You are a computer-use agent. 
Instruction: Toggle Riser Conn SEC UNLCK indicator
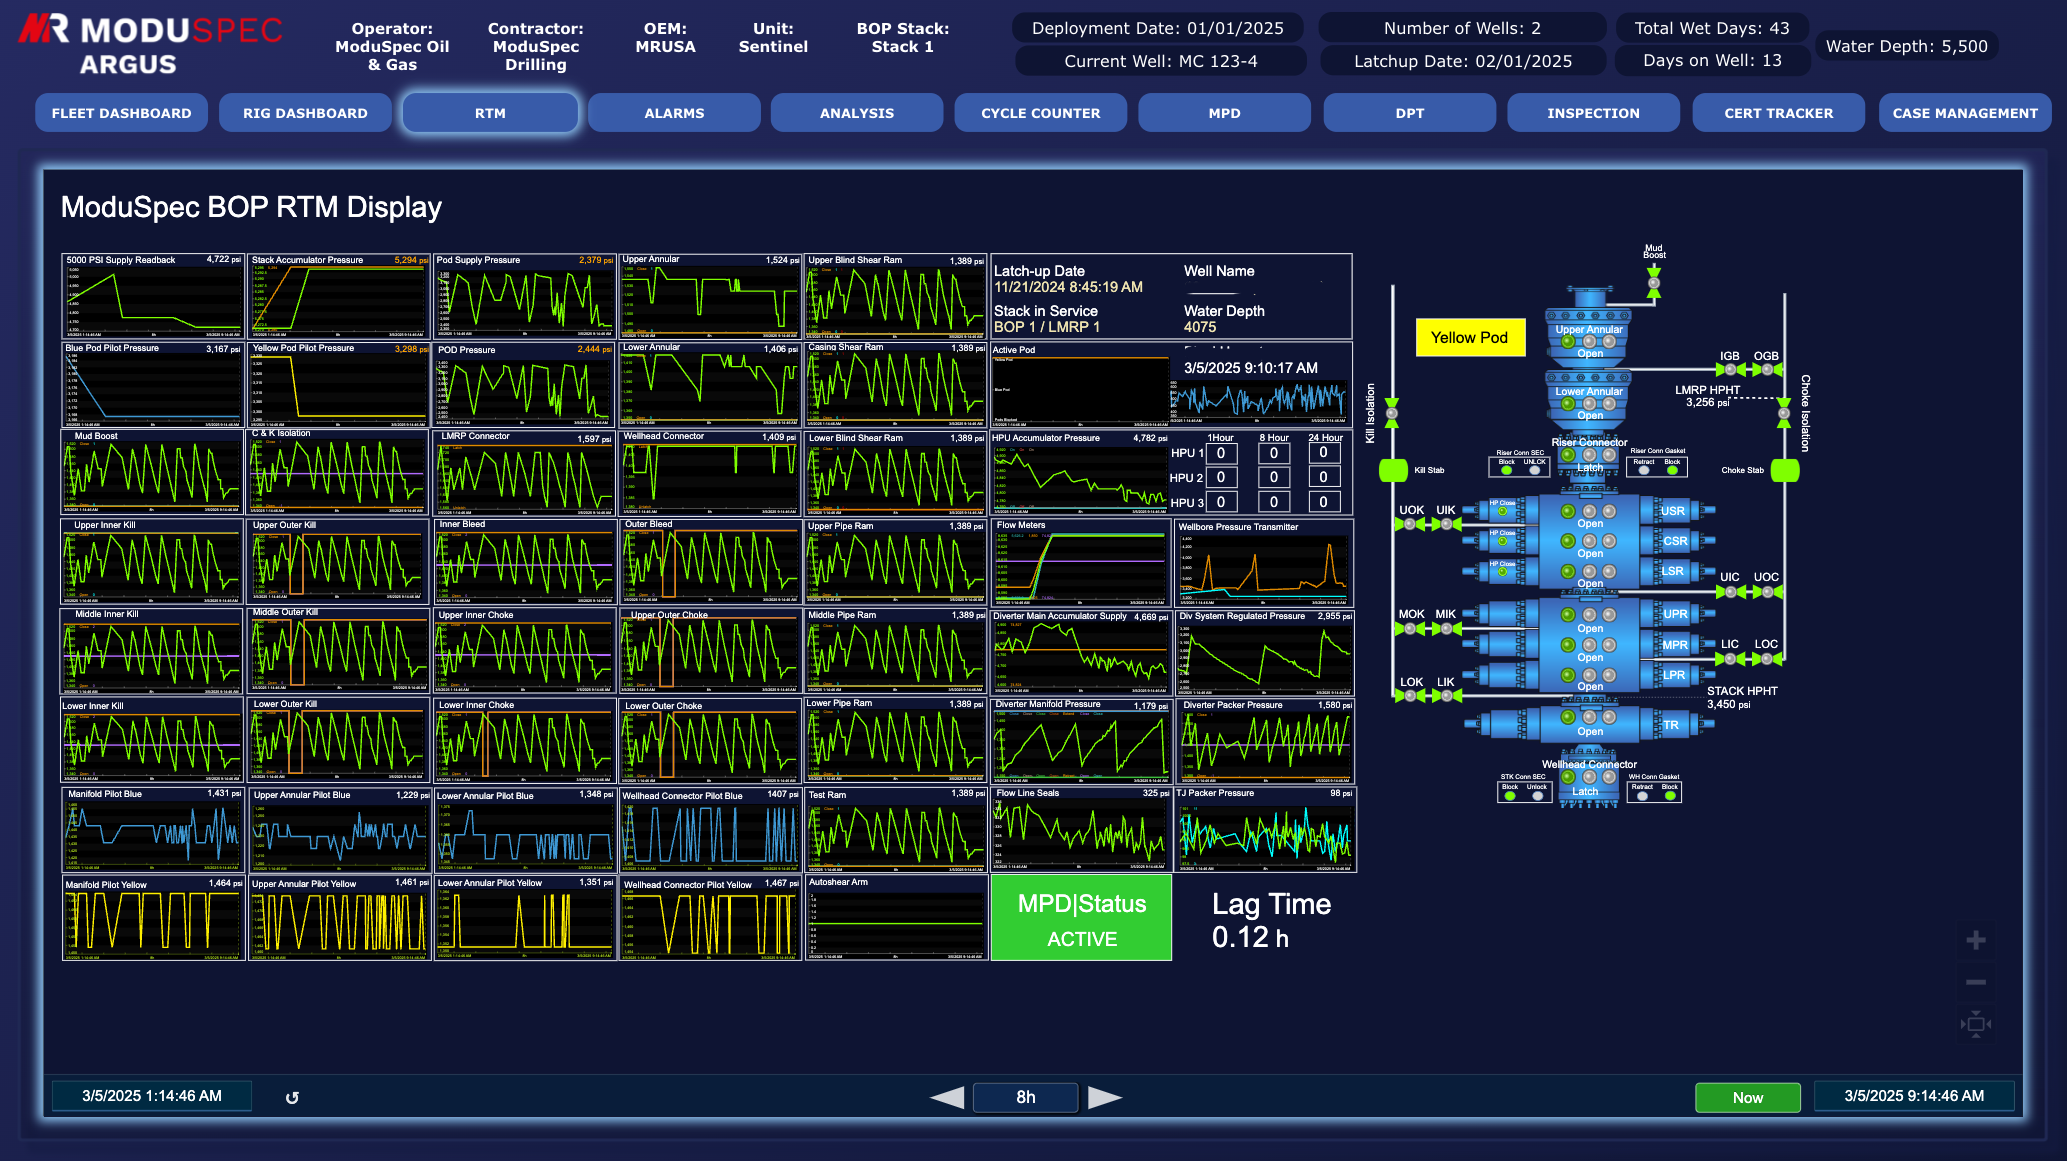(x=1534, y=470)
